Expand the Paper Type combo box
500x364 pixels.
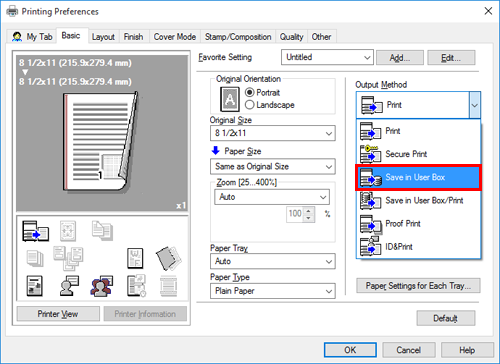click(x=273, y=291)
